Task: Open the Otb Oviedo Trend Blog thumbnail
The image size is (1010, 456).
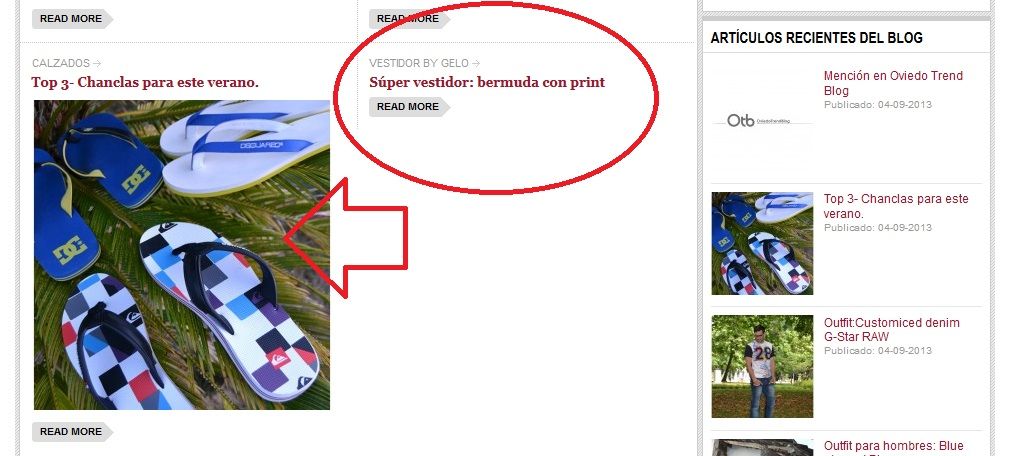Action: [762, 120]
